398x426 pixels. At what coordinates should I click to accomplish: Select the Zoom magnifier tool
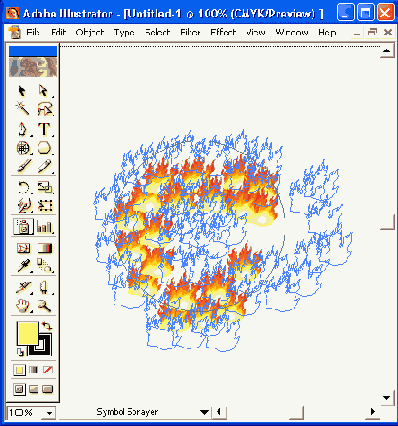[44, 305]
